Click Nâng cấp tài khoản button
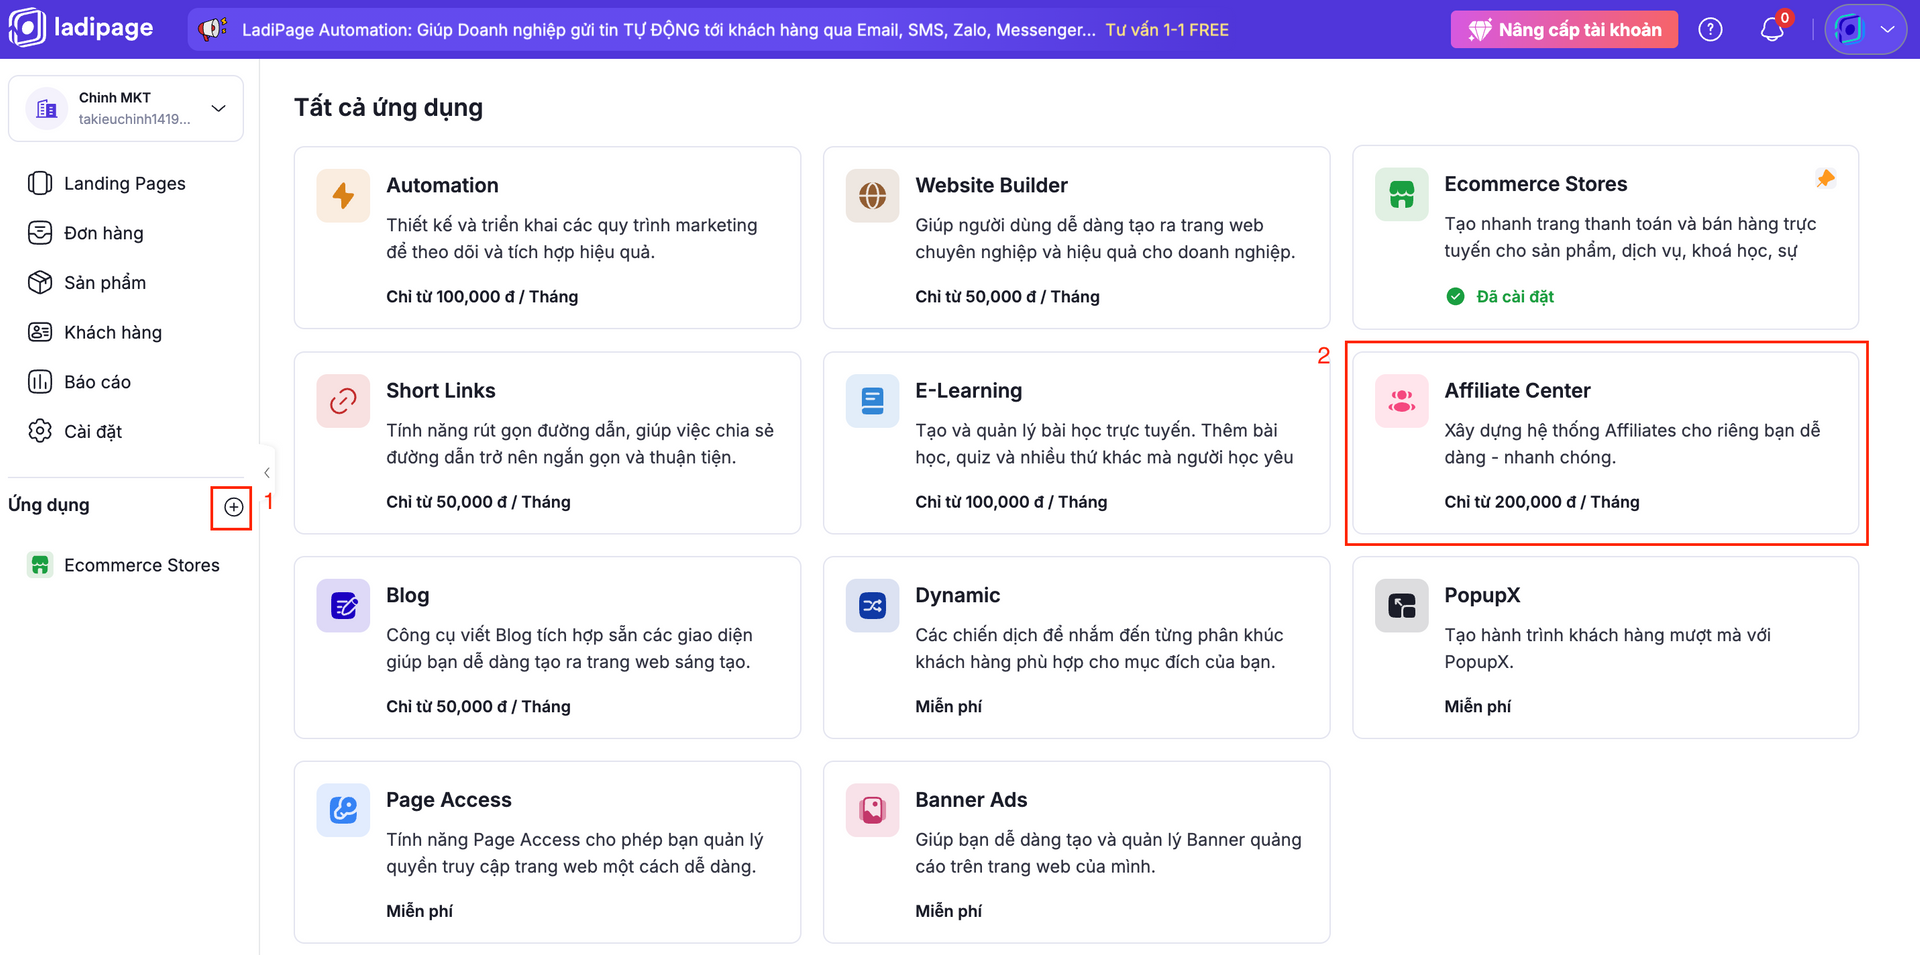The width and height of the screenshot is (1920, 955). click(x=1564, y=30)
